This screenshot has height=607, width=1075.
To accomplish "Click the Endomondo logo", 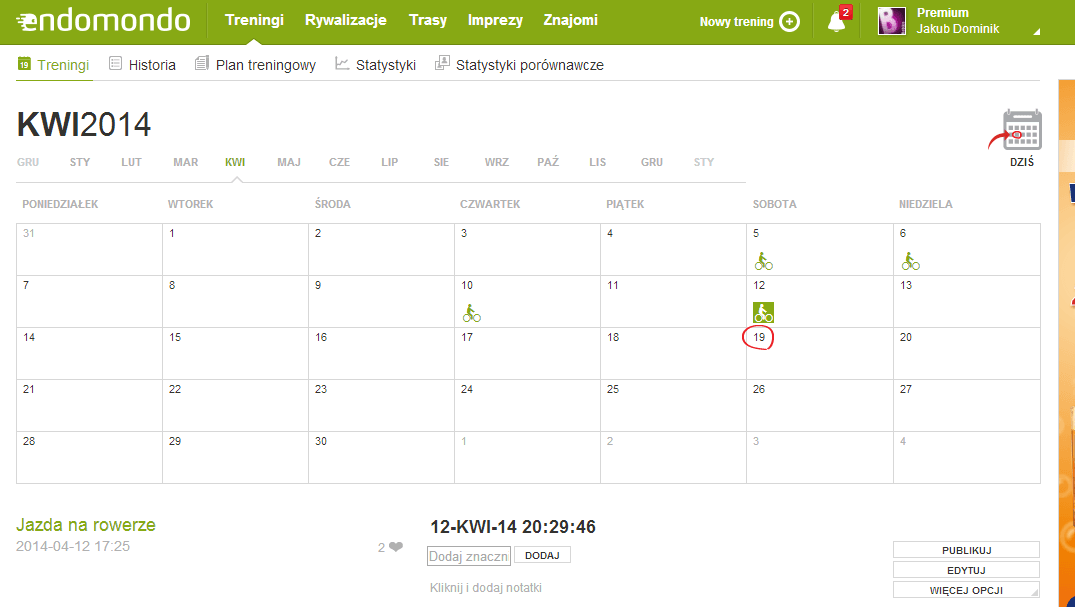I will point(104,21).
